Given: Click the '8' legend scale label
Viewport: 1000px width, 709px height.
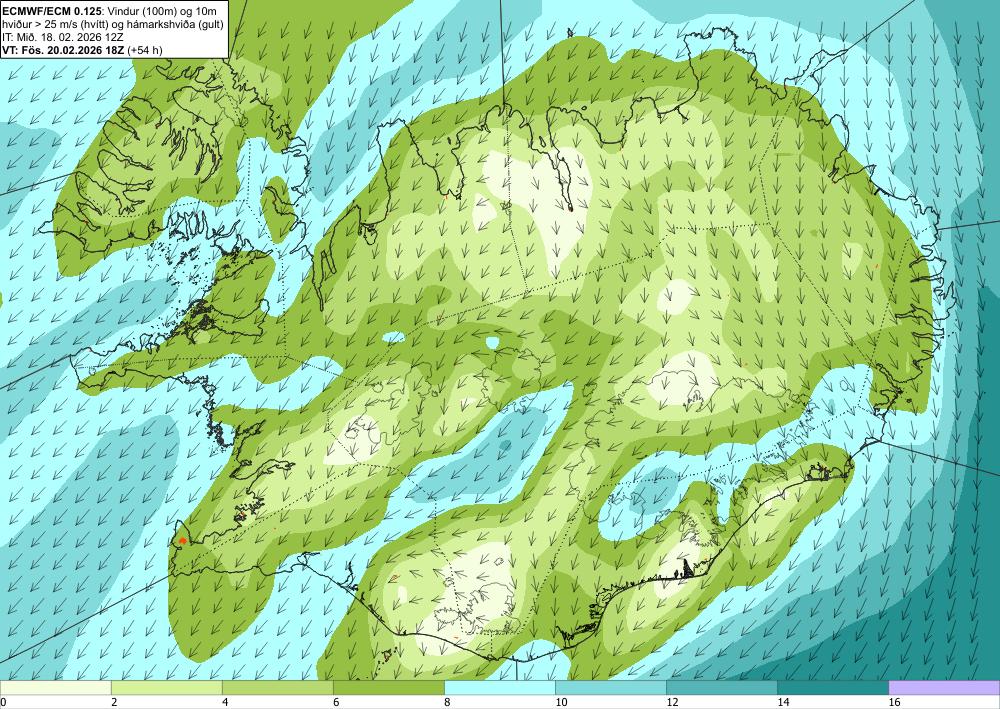Looking at the screenshot, I should [447, 703].
